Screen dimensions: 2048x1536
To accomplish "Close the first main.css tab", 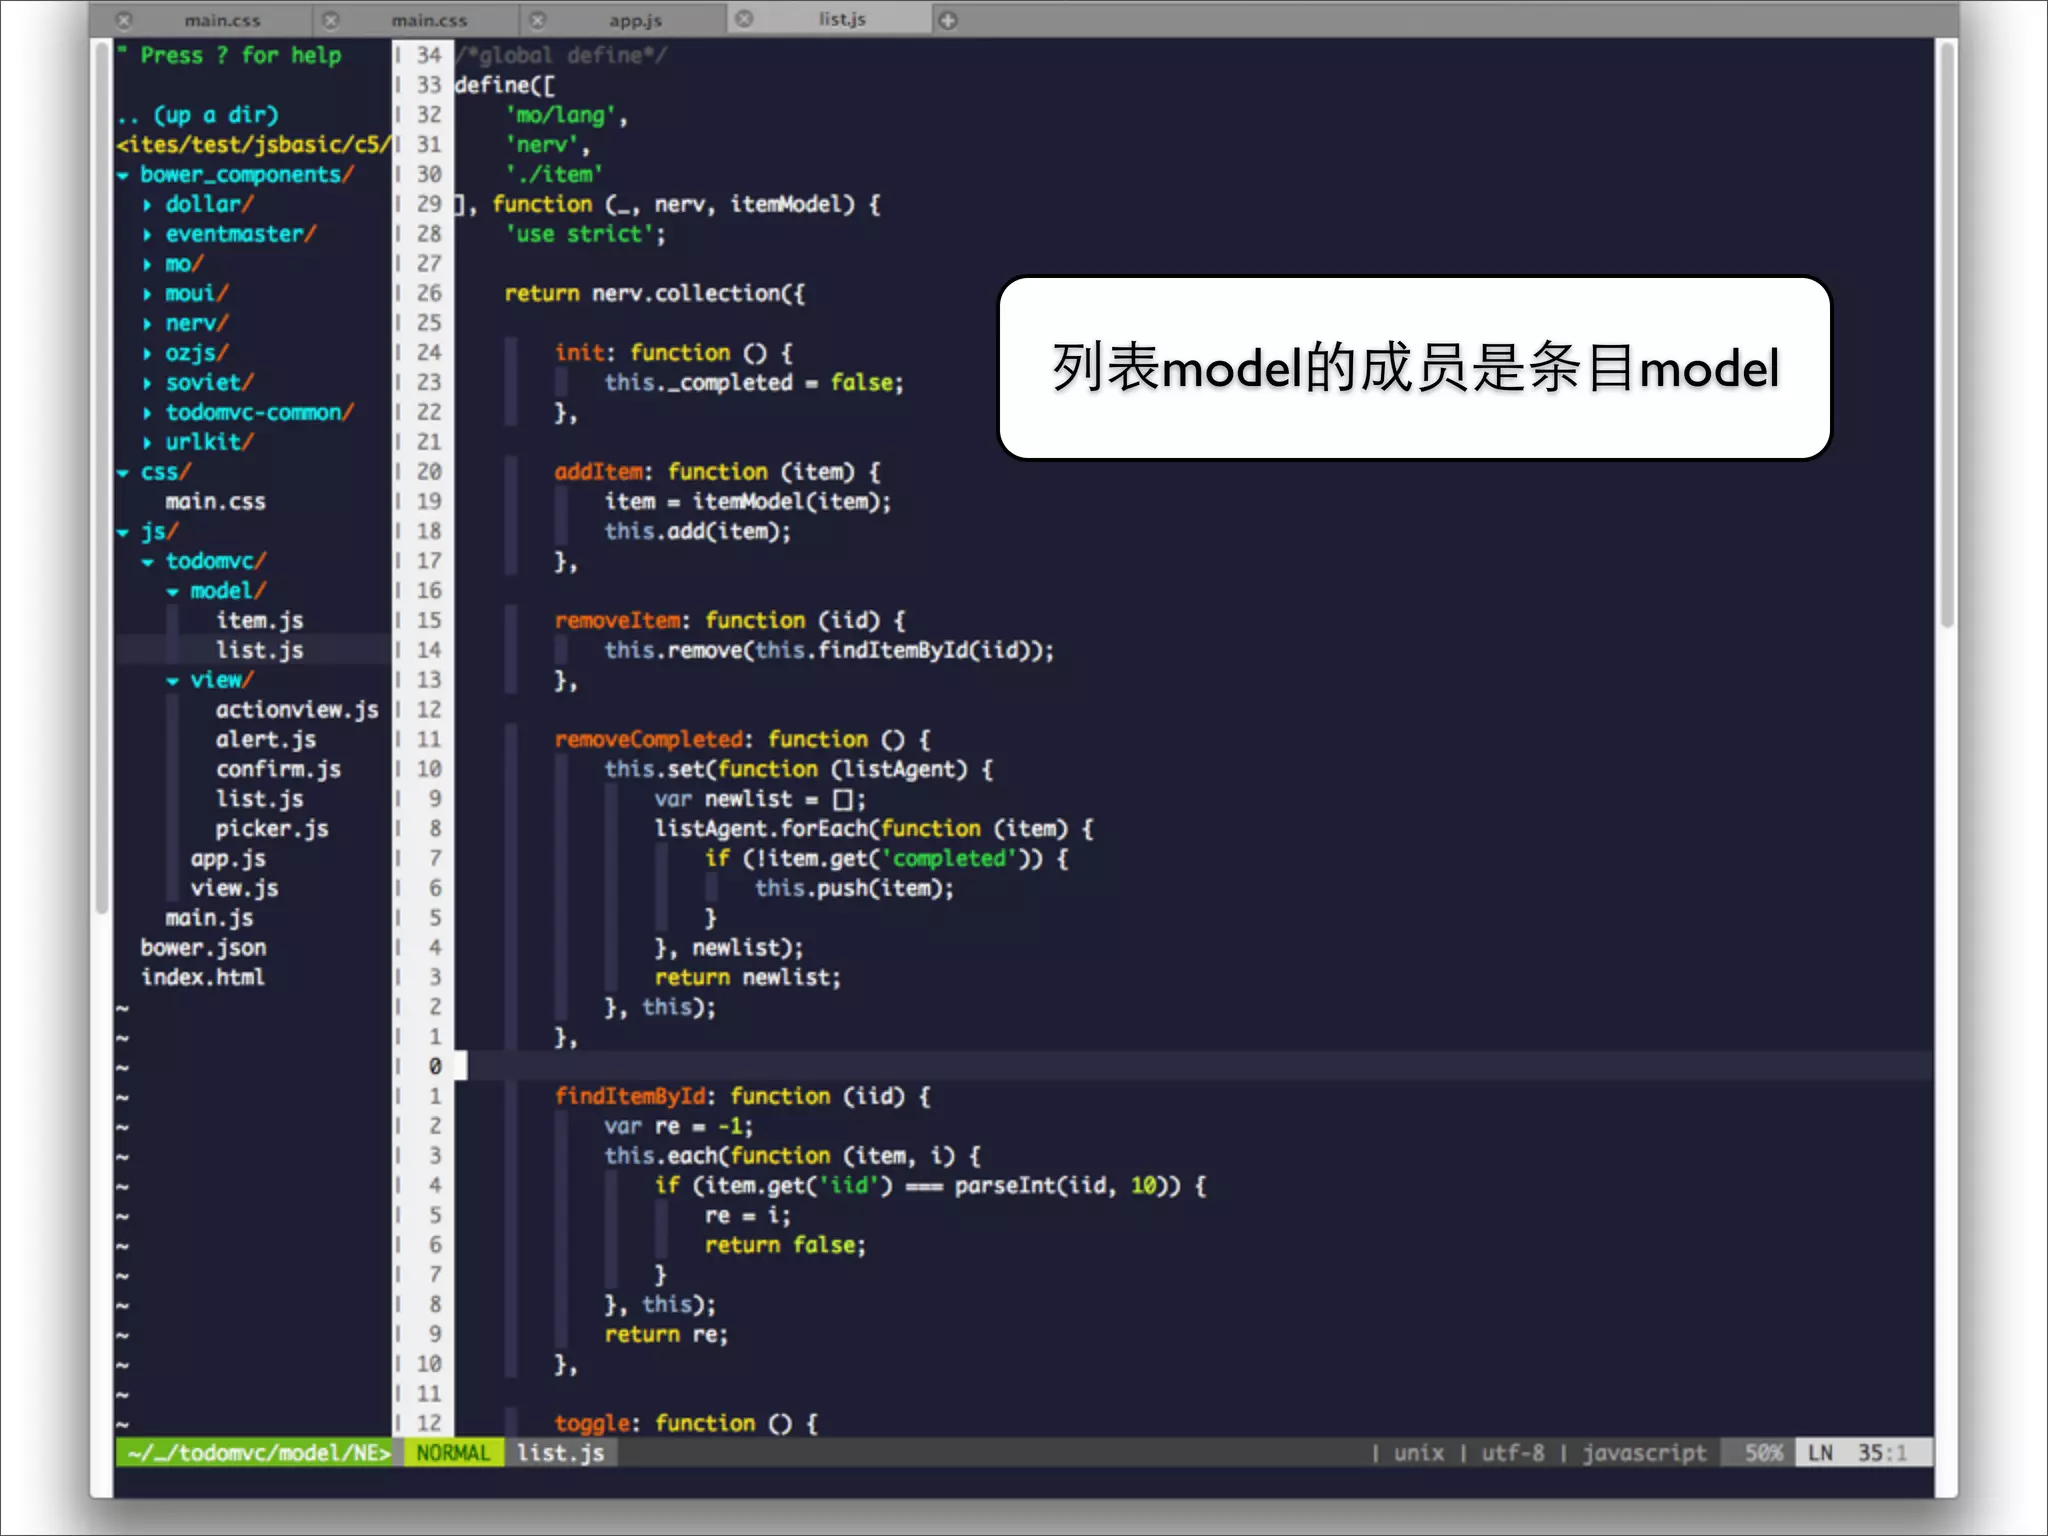I will (124, 20).
